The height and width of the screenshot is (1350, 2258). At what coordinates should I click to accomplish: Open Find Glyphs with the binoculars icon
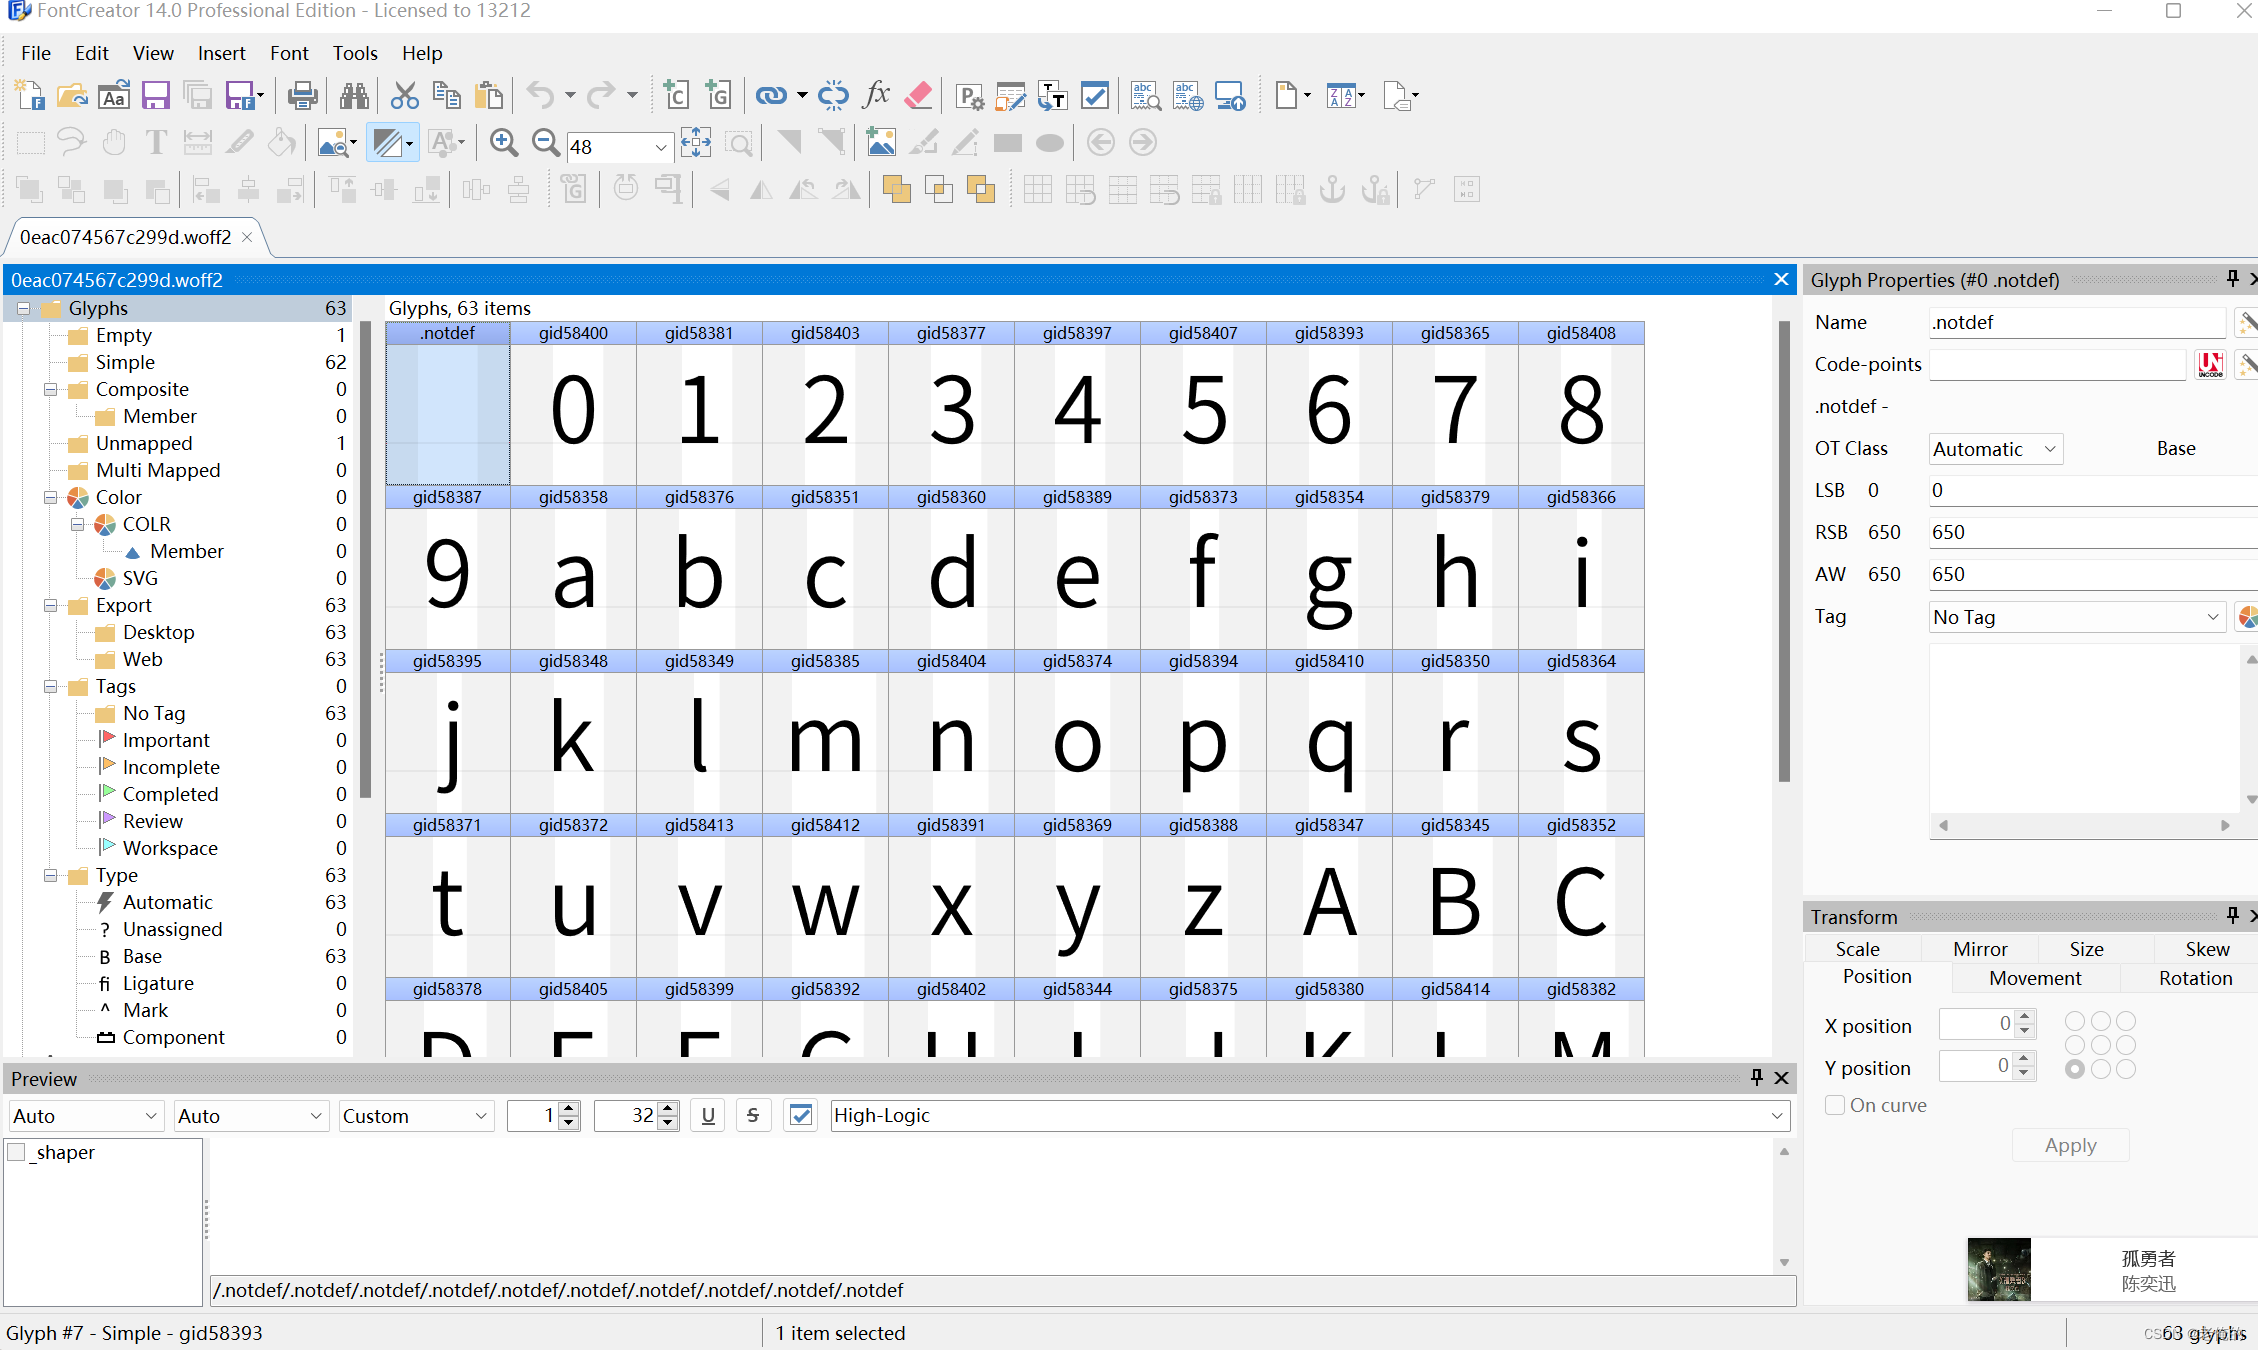(353, 95)
